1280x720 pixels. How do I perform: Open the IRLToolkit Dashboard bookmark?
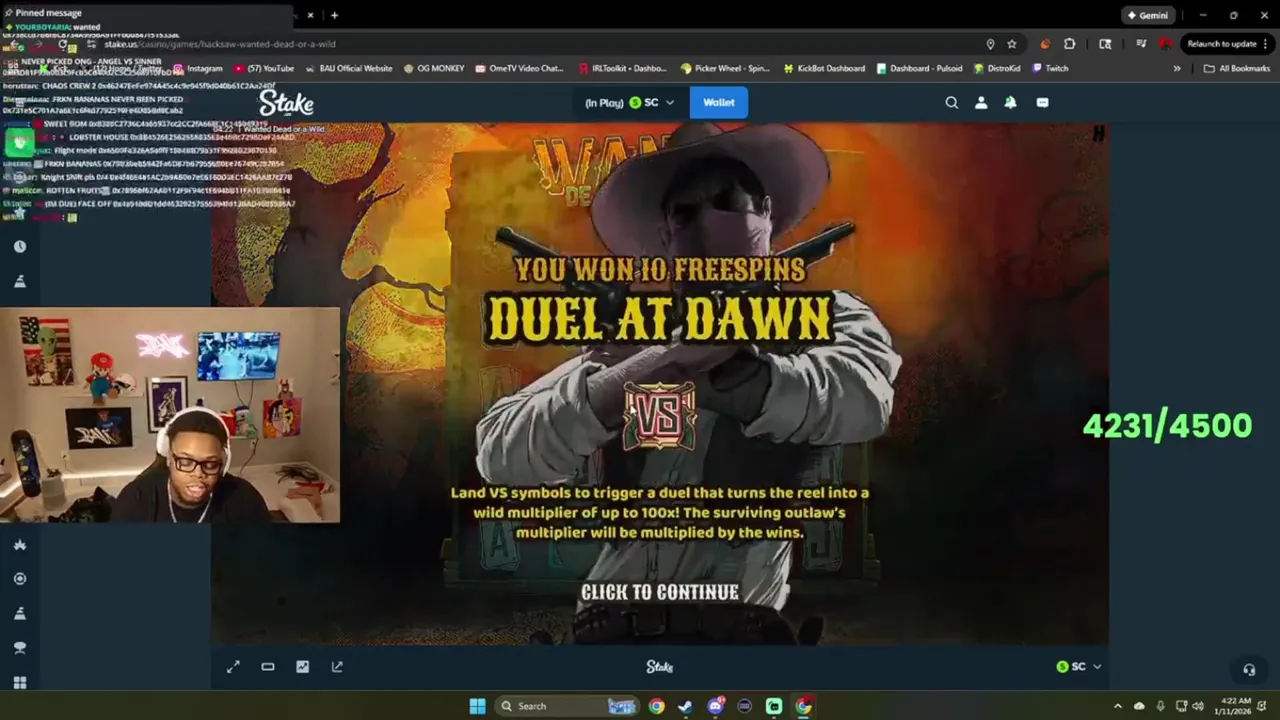(x=622, y=68)
